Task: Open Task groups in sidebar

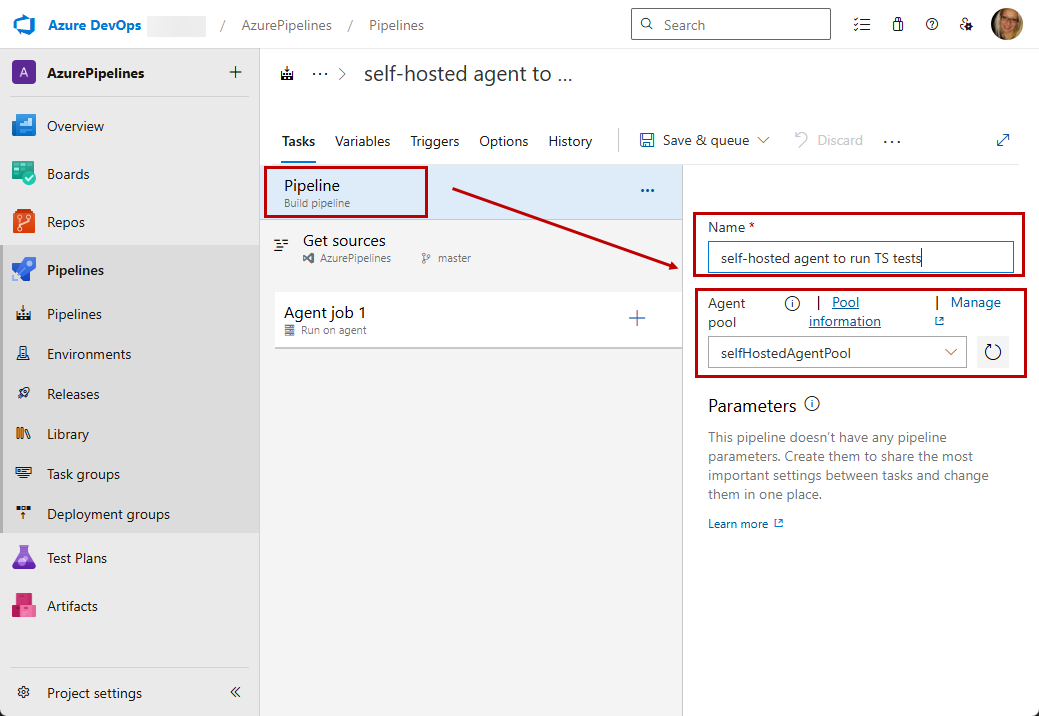Action: (83, 474)
